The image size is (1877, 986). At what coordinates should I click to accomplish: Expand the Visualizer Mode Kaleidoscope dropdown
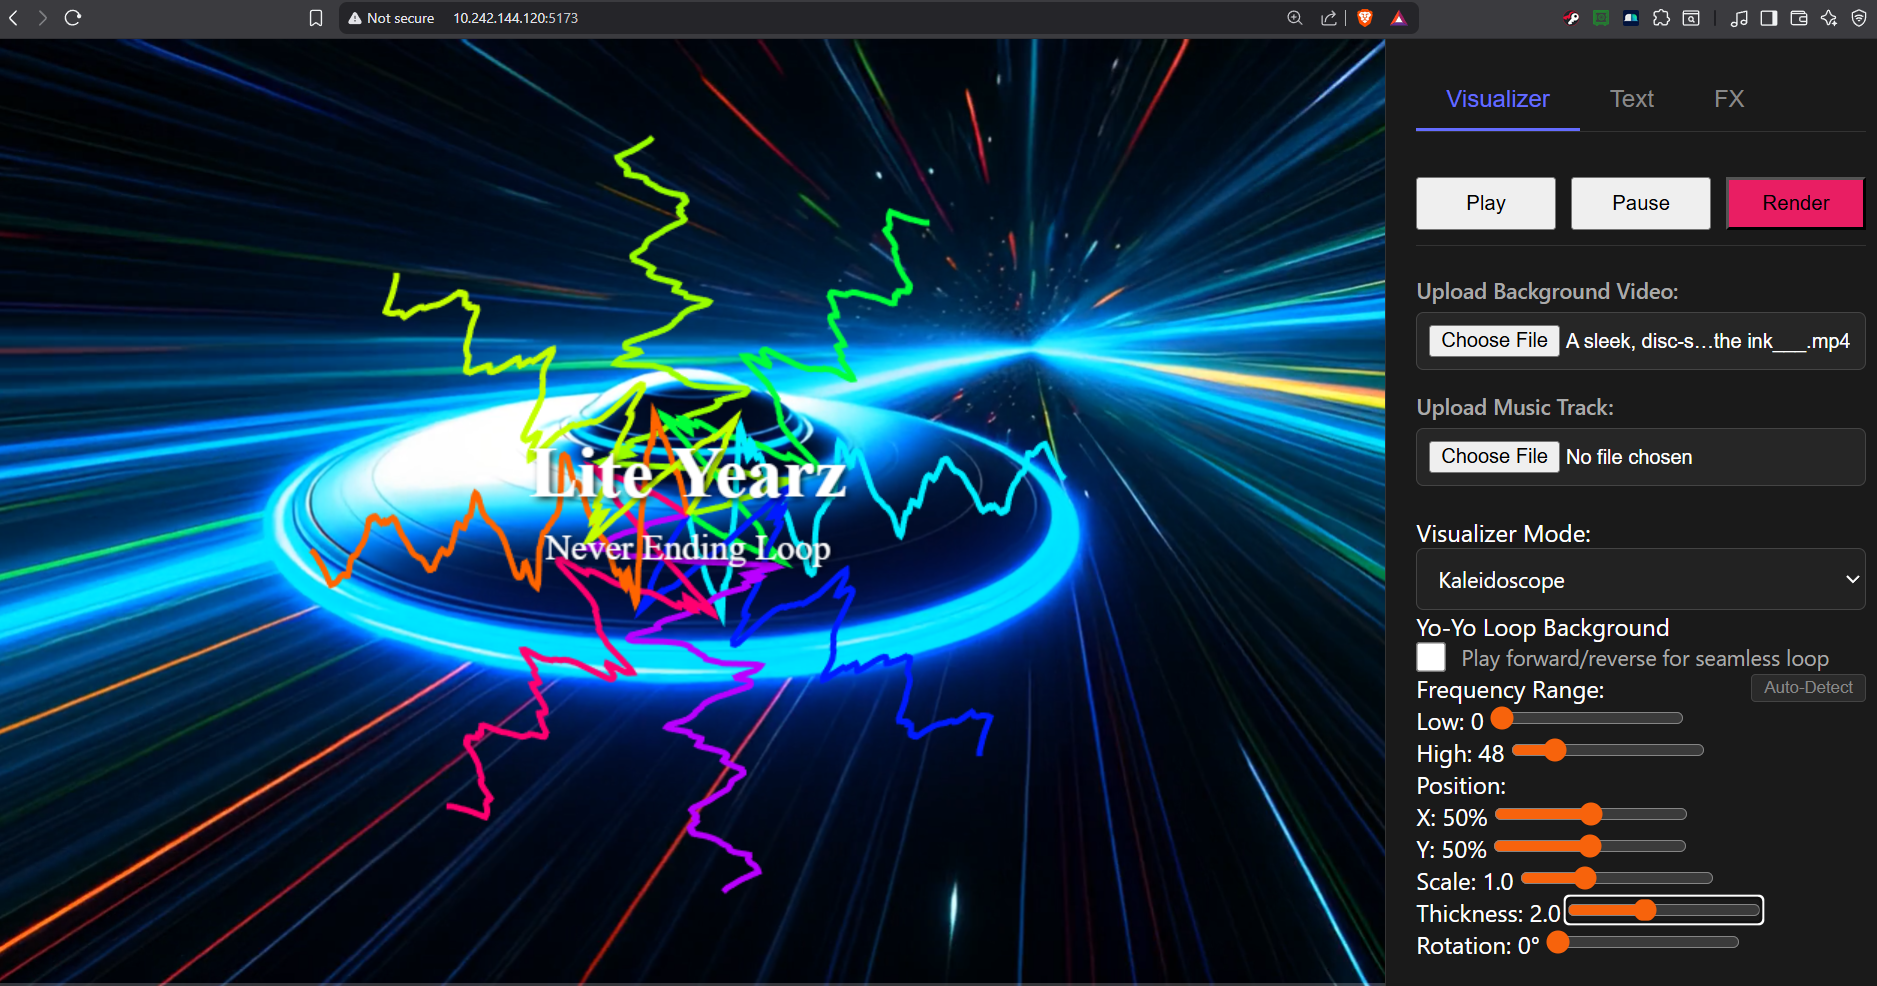coord(1640,580)
